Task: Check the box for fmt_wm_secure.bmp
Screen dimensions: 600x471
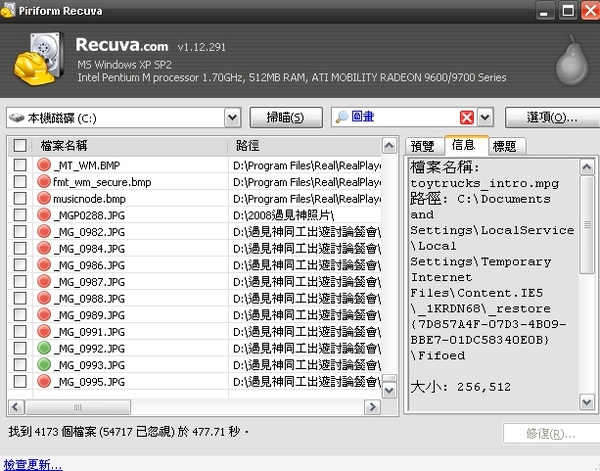Action: tap(20, 181)
